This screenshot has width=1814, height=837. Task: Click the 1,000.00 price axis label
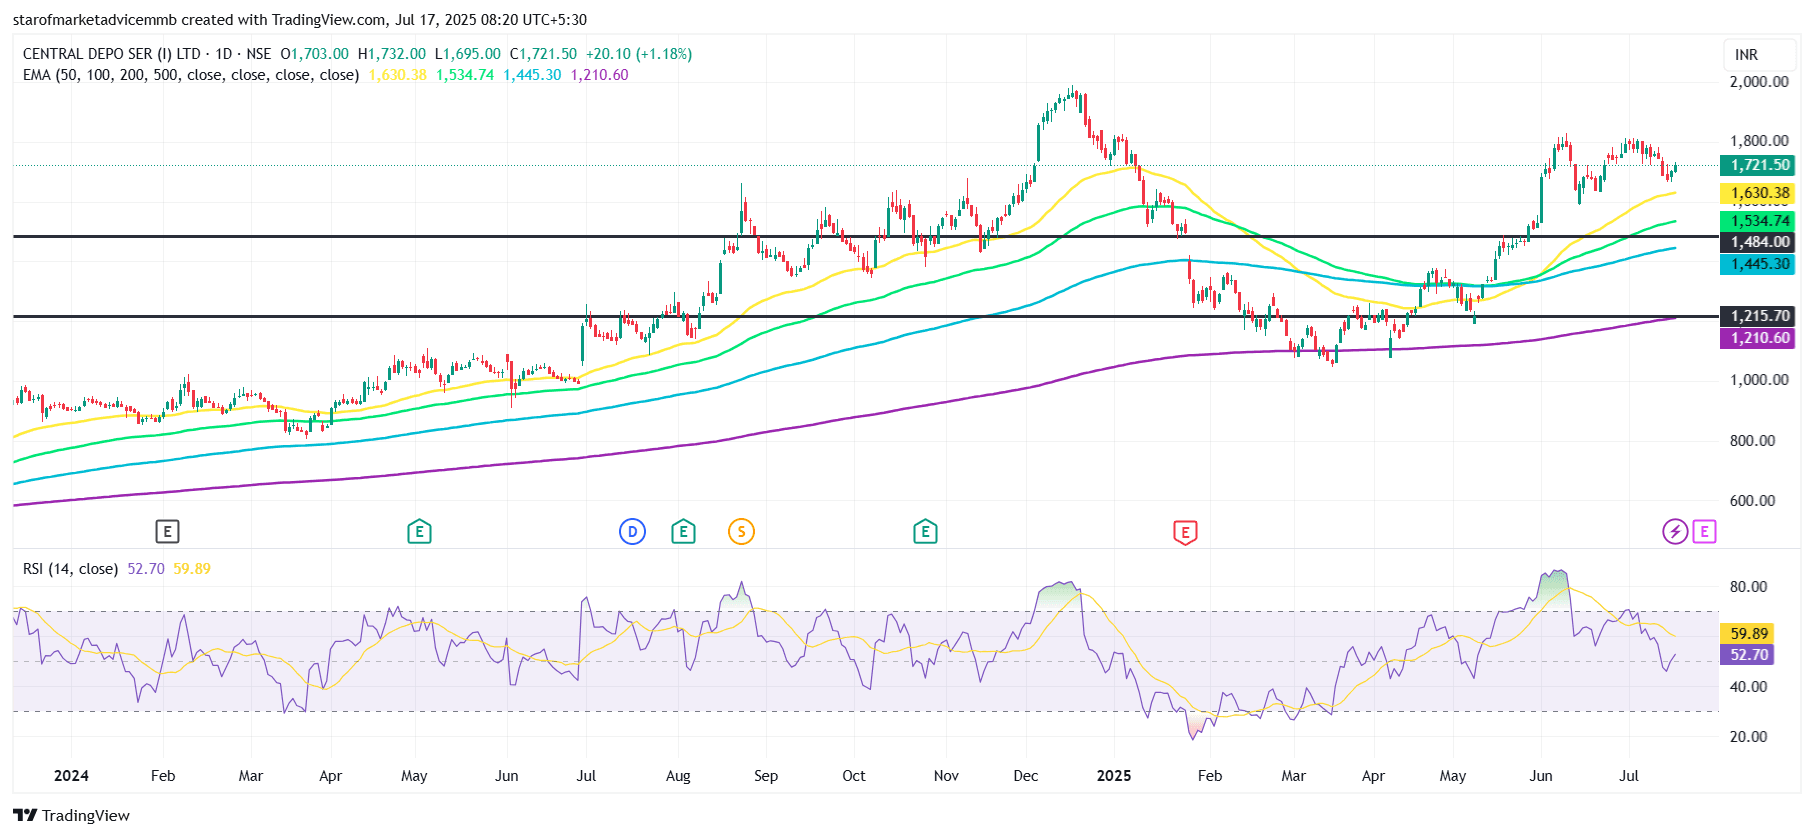click(1759, 380)
